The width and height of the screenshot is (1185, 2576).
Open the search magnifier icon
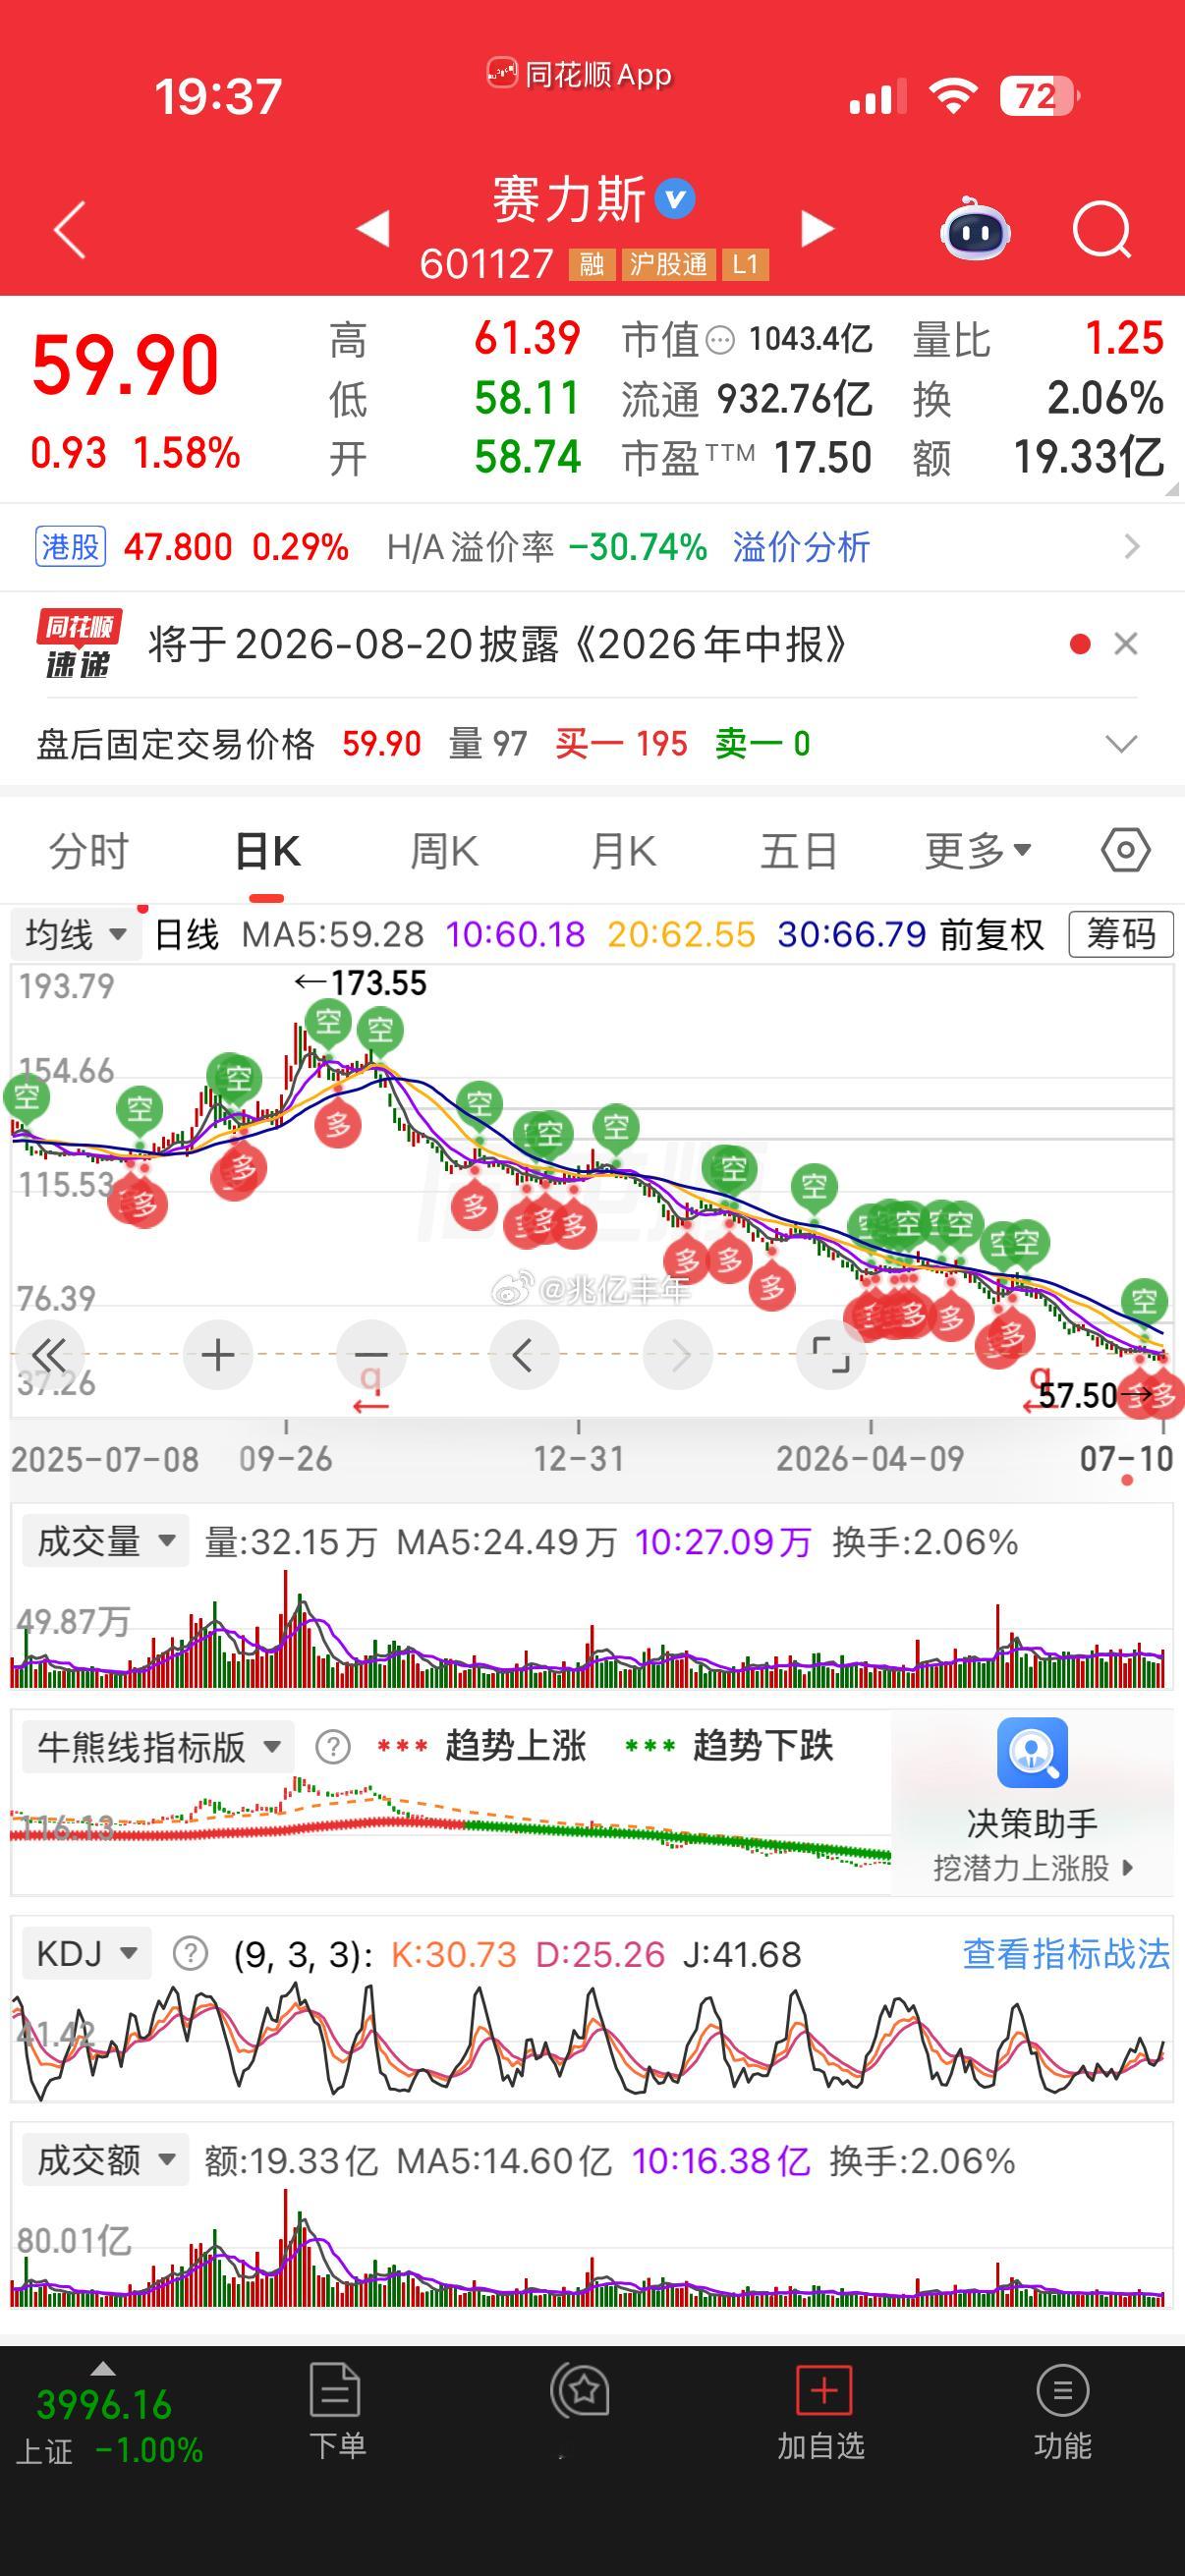click(x=1101, y=231)
